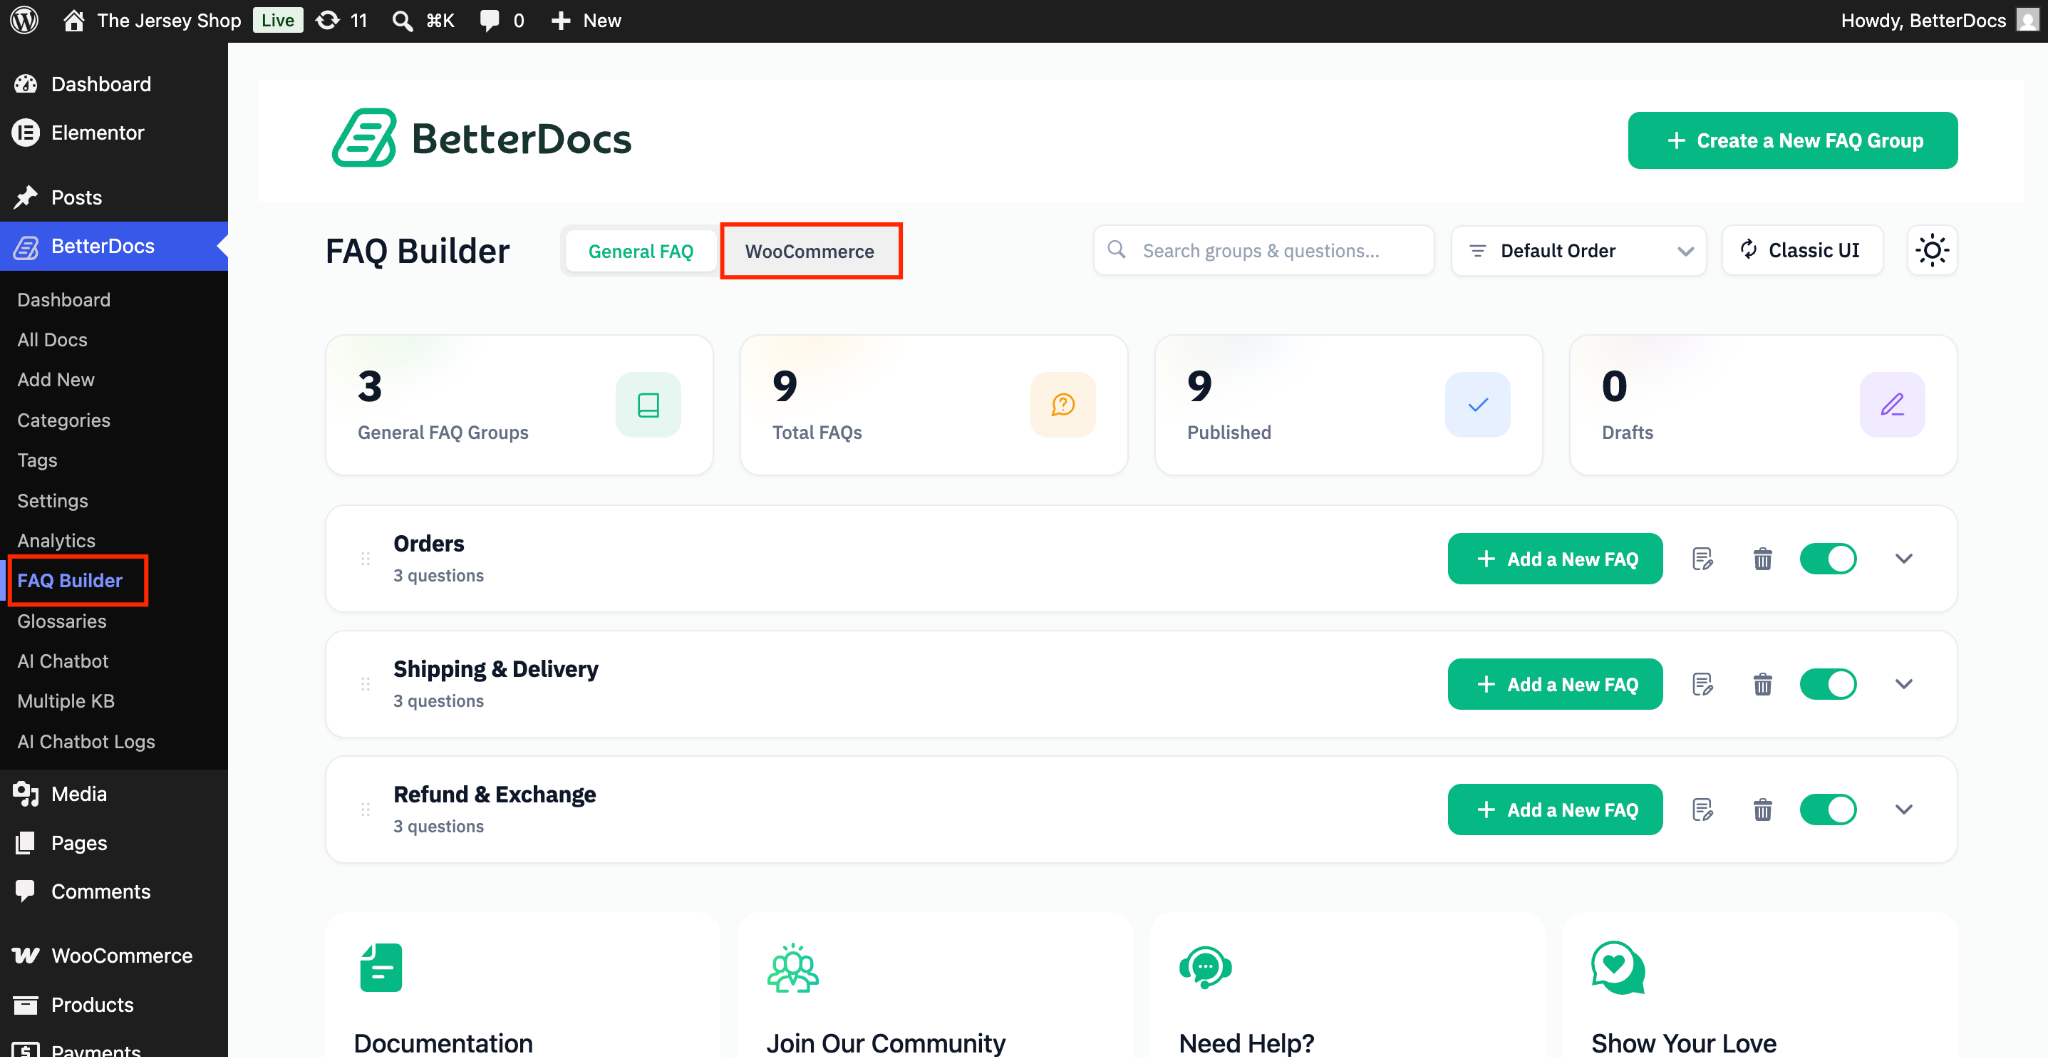This screenshot has height=1057, width=2048.
Task: Click the Live status badge
Action: [x=278, y=20]
